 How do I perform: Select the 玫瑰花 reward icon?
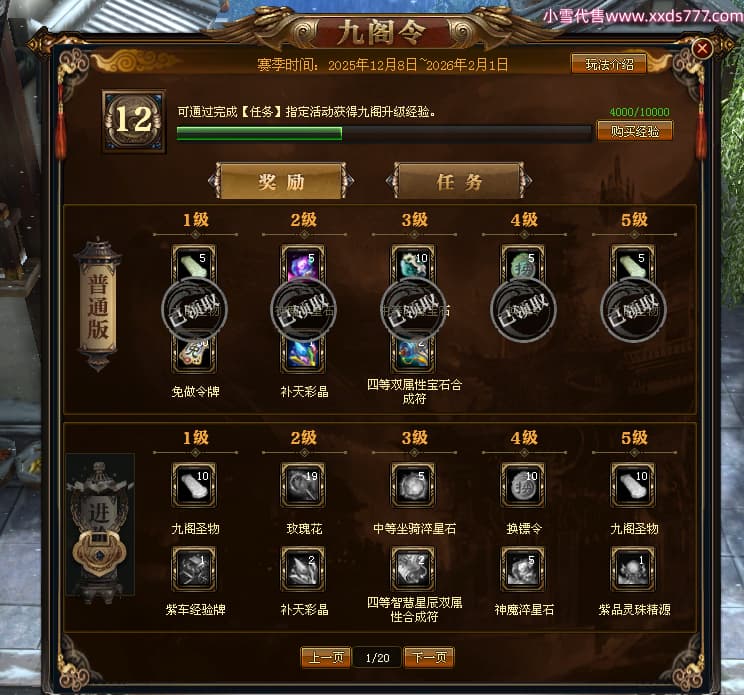point(304,485)
